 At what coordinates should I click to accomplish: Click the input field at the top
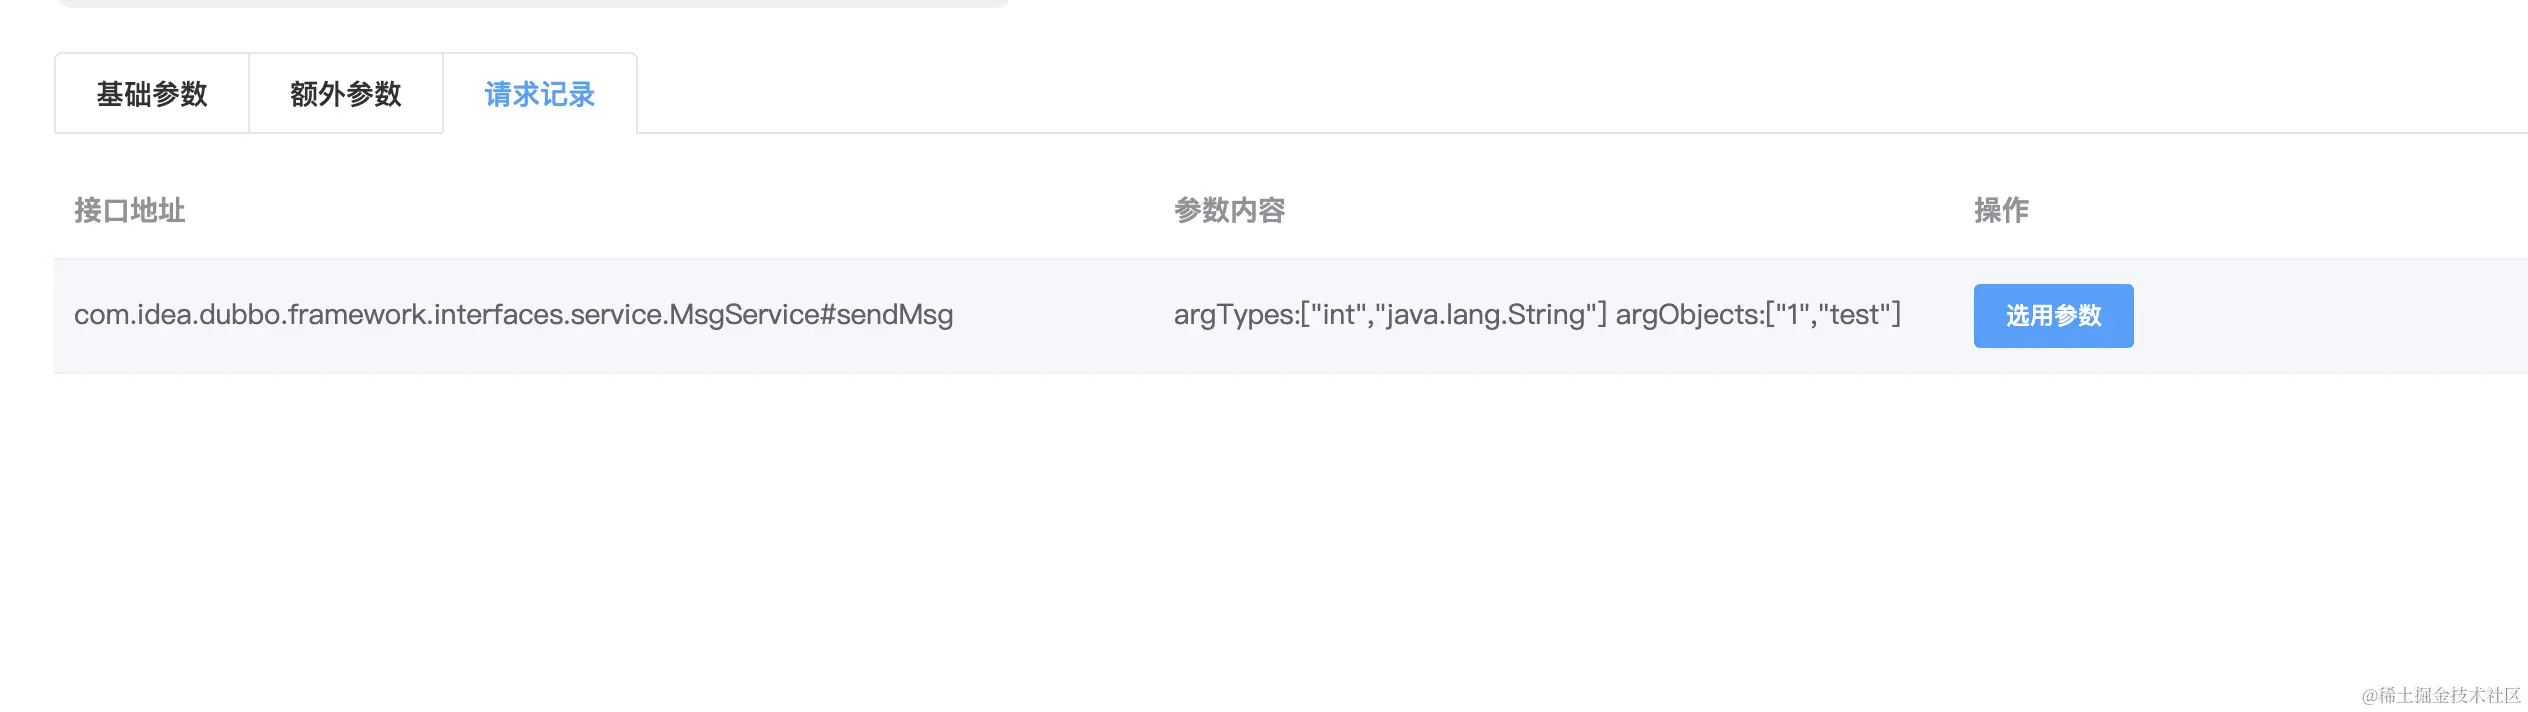(530, 5)
